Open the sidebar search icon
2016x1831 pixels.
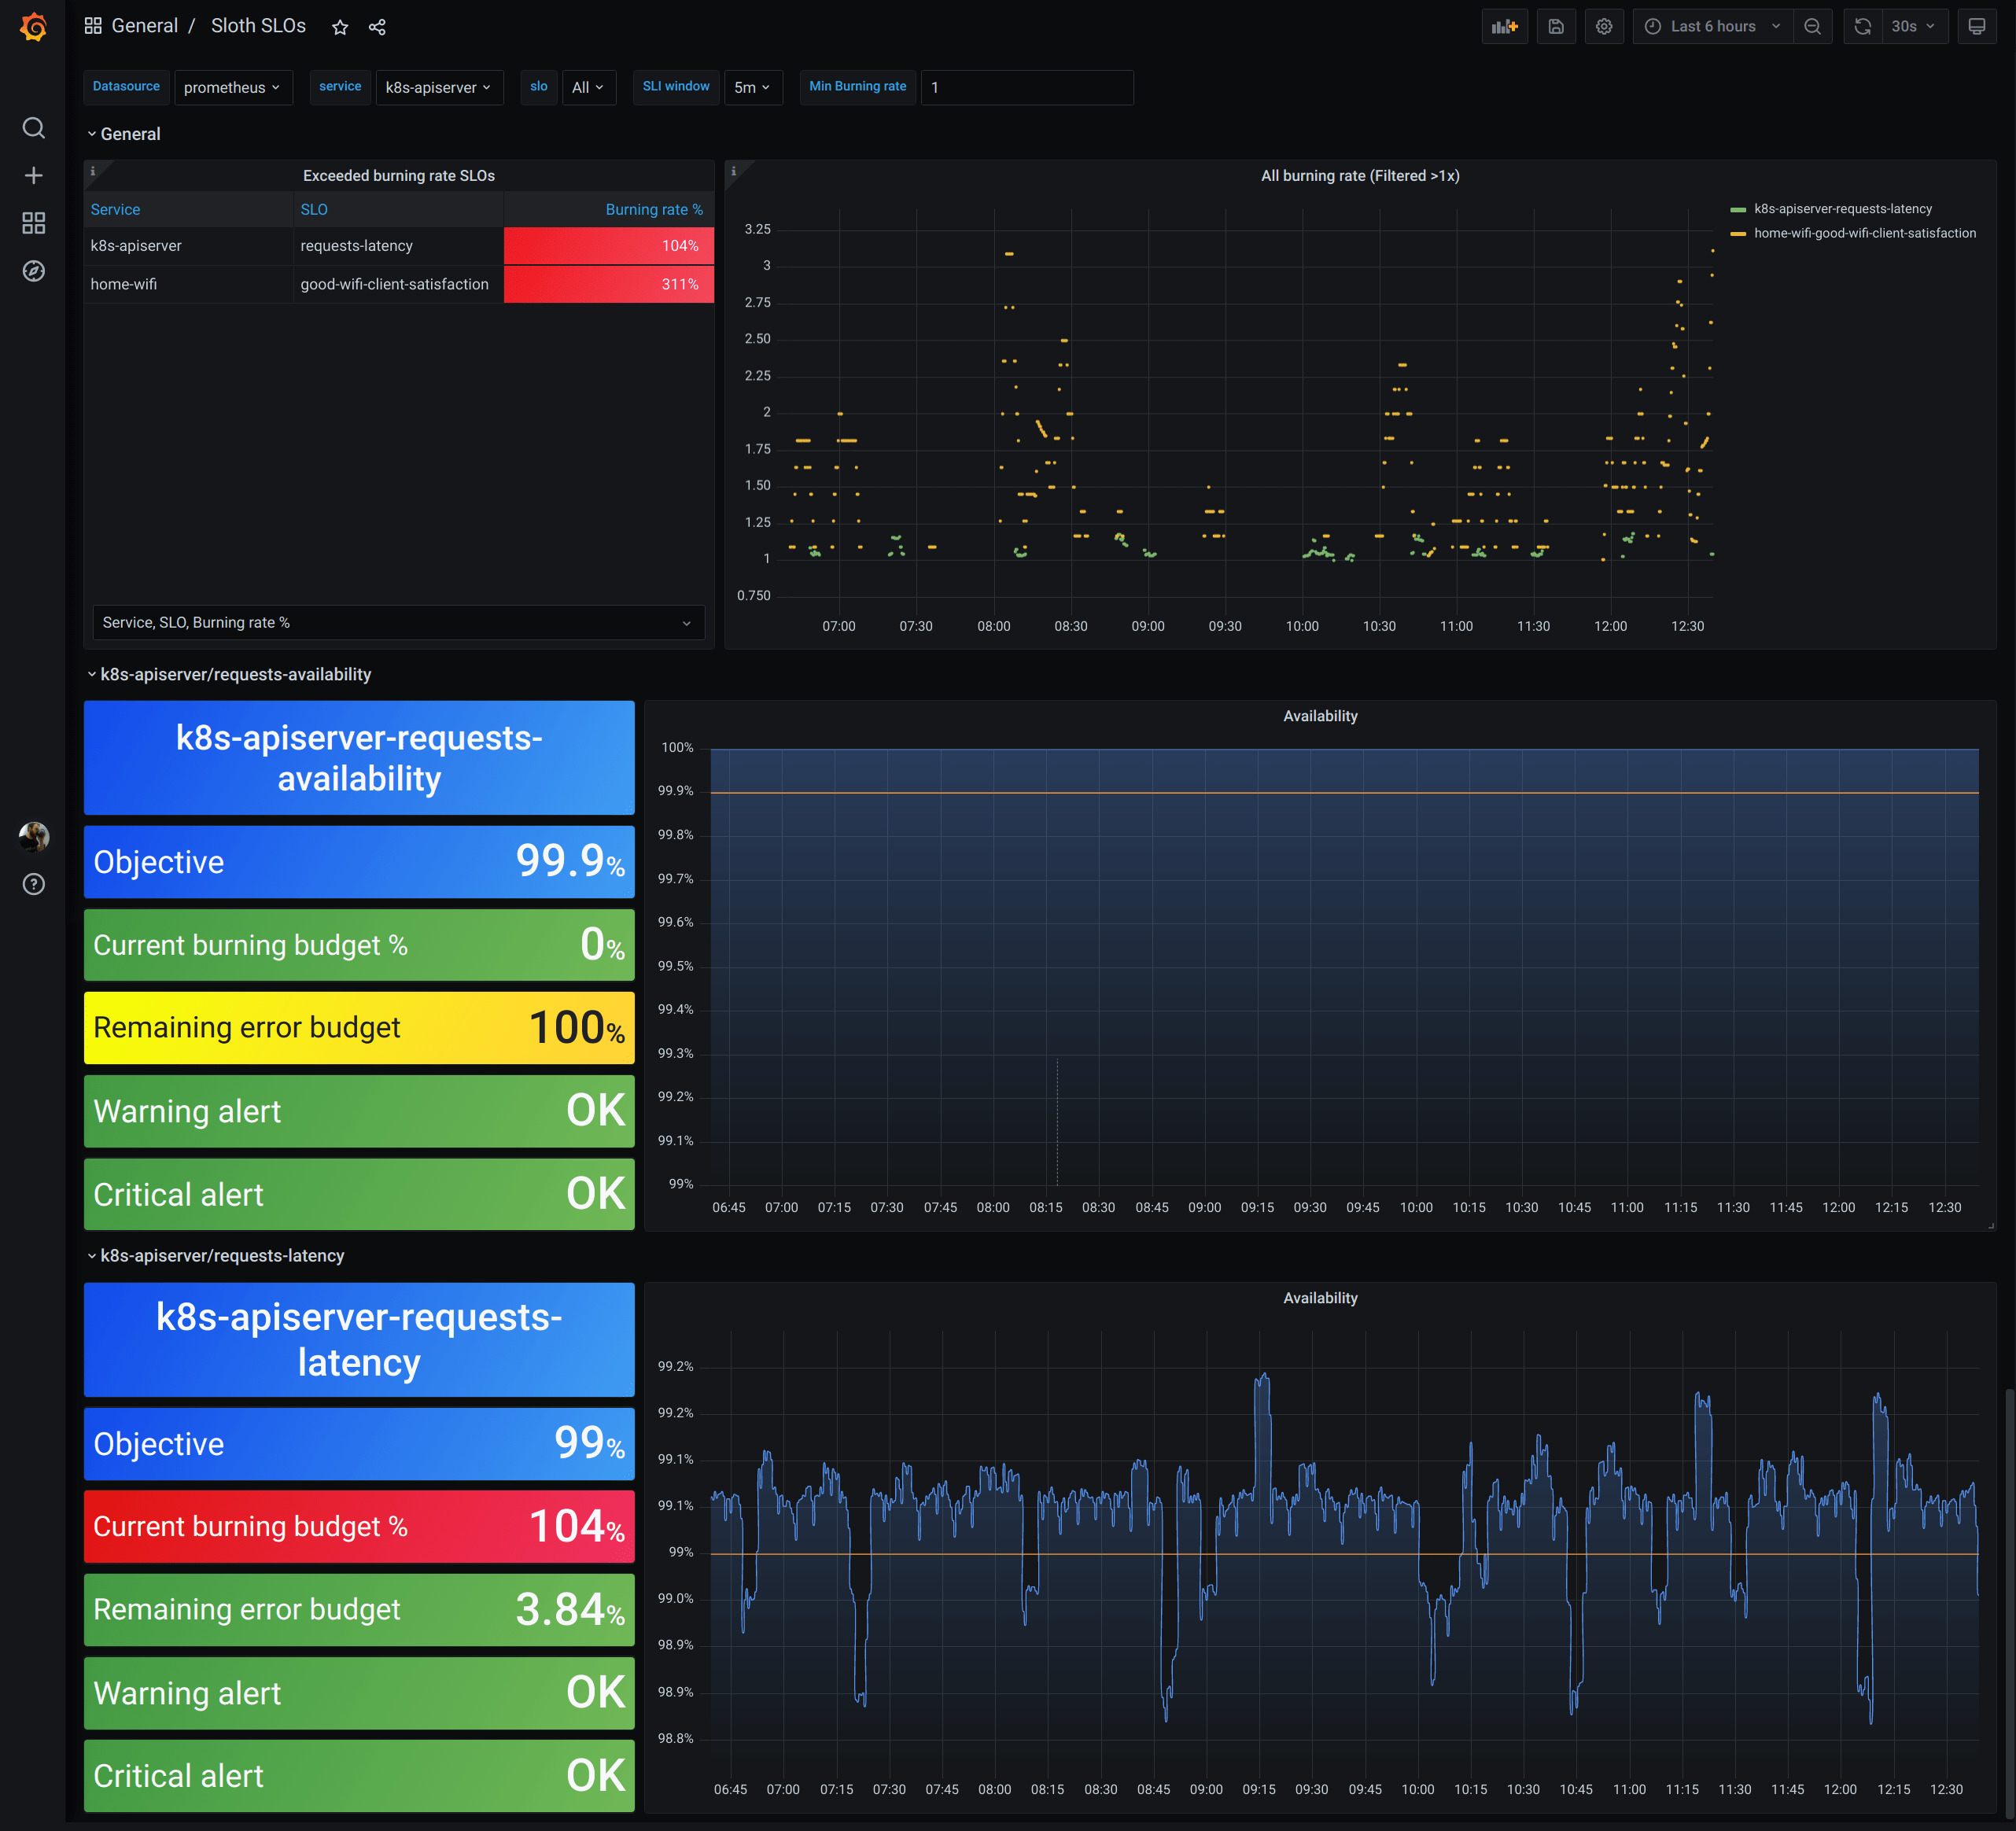point(33,128)
